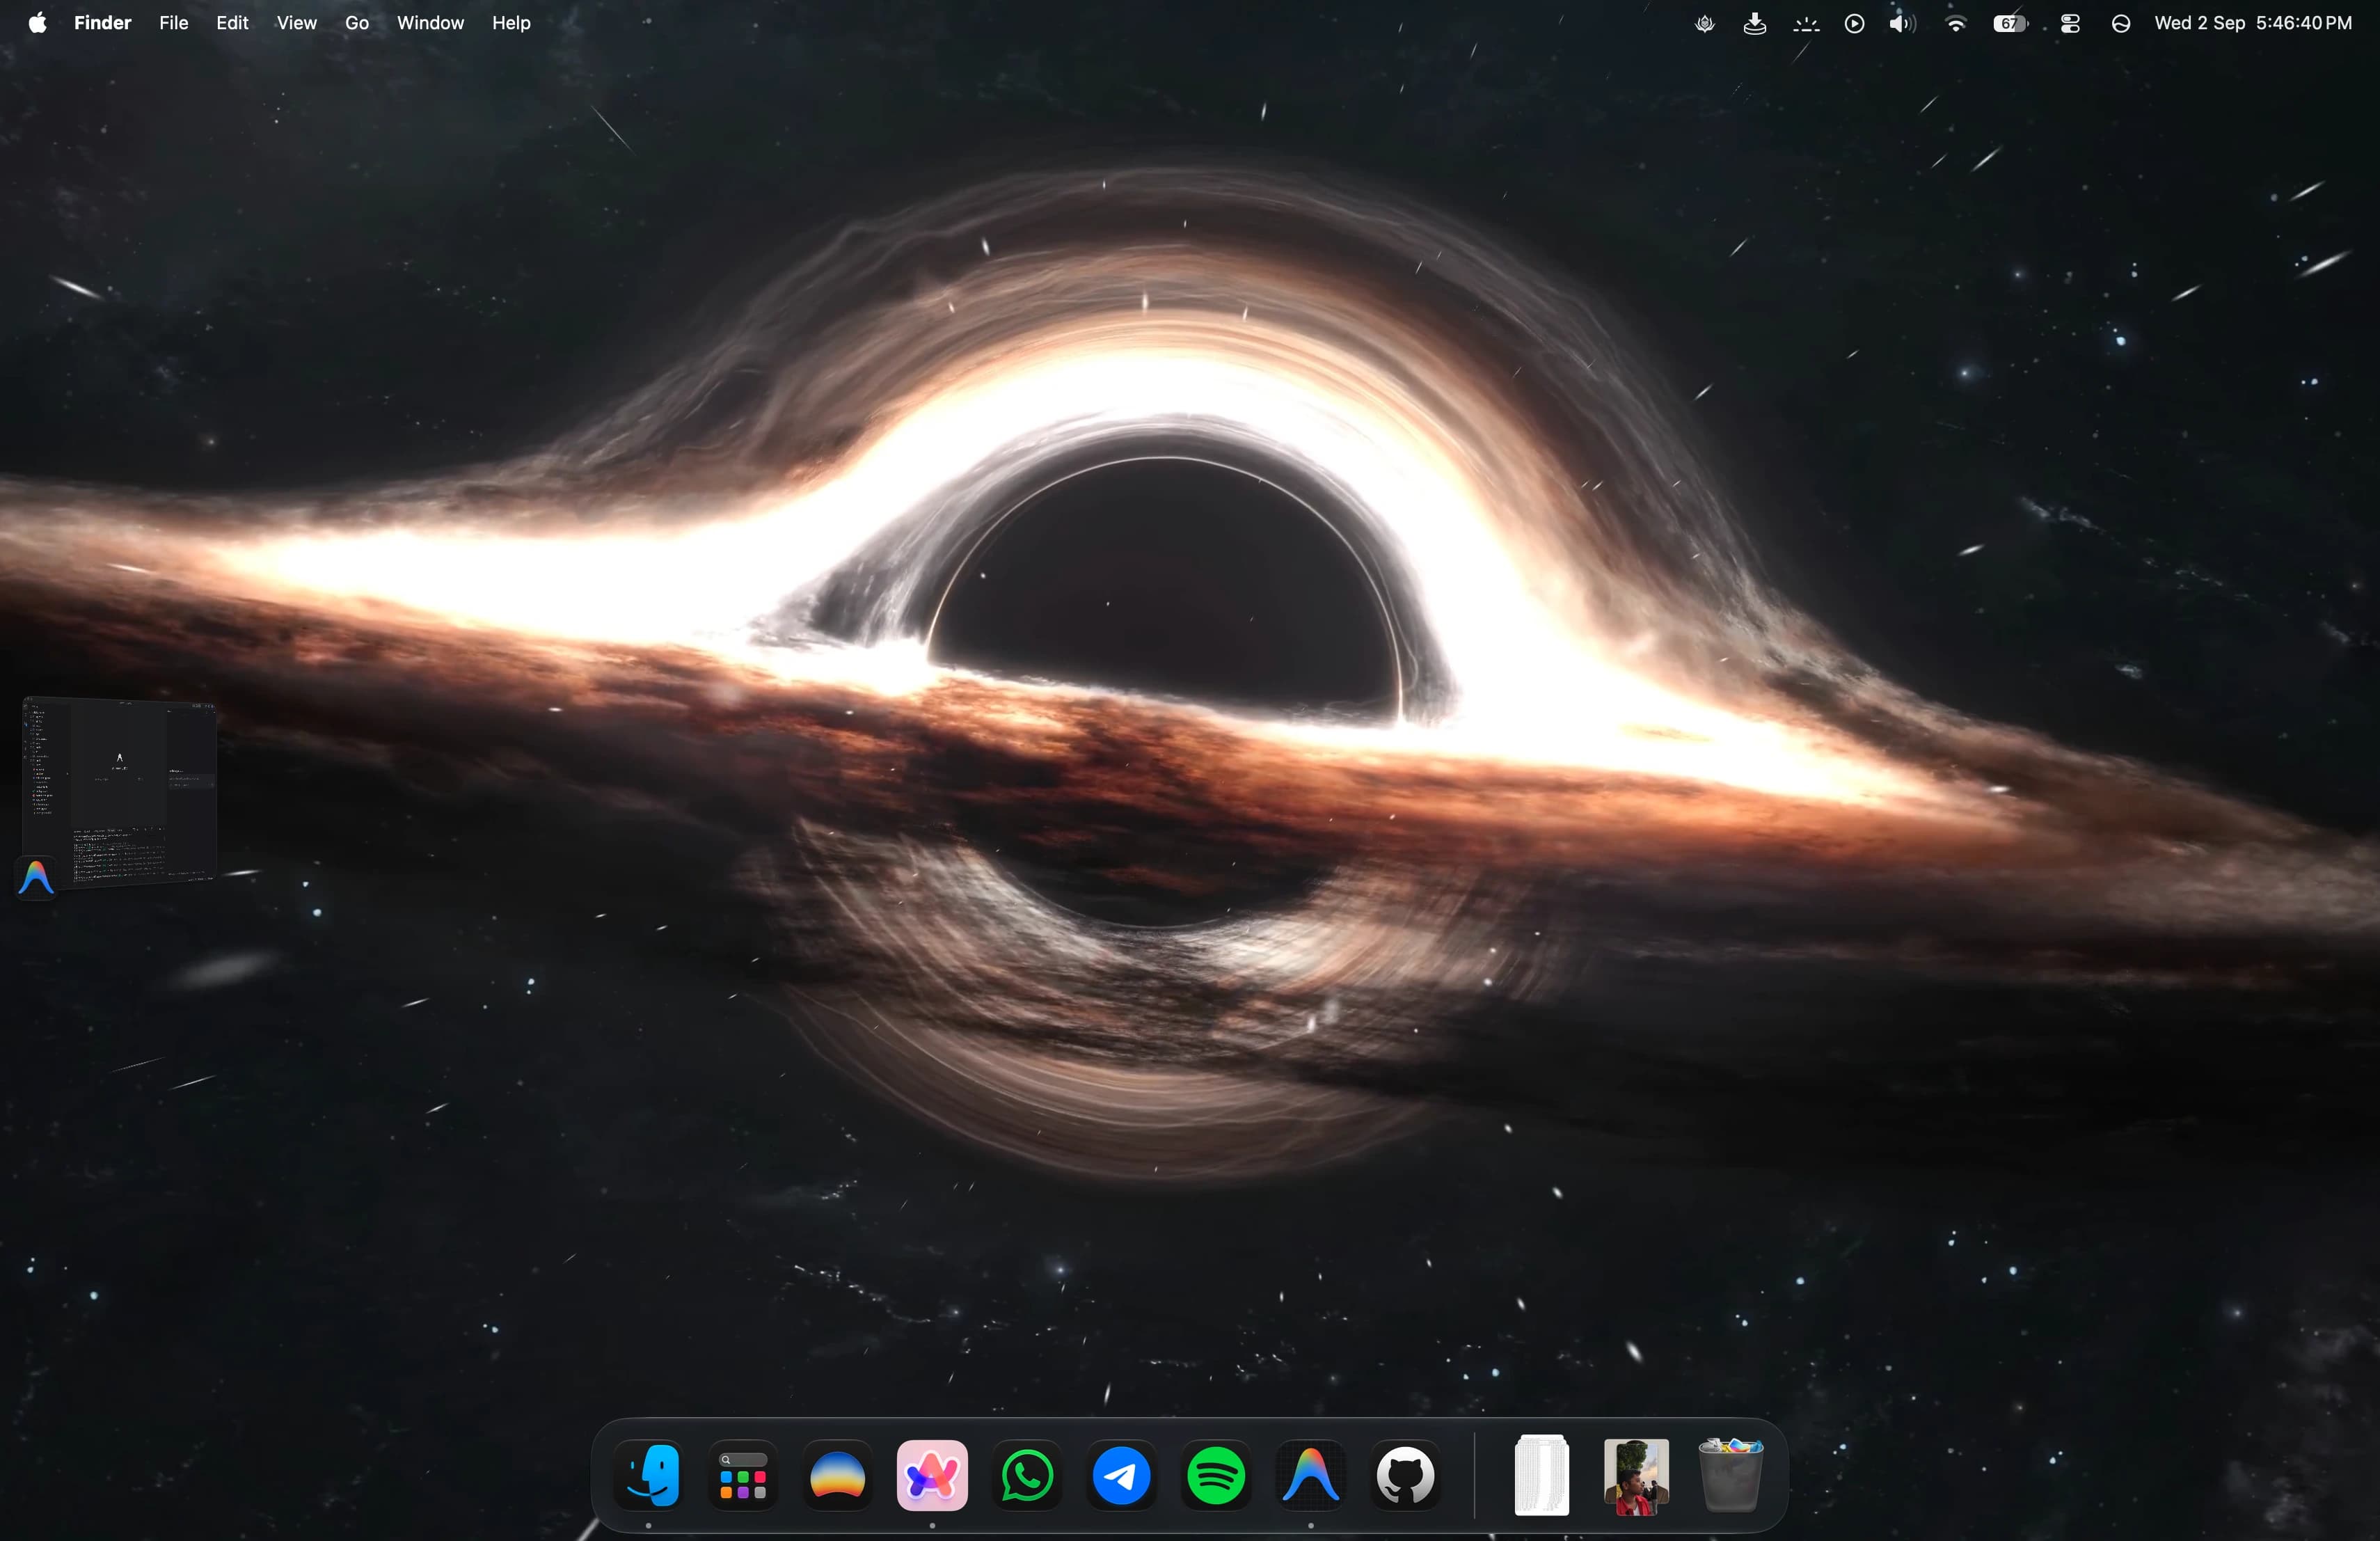2380x1541 pixels.
Task: Open the white document stack in Dock
Action: tap(1541, 1475)
